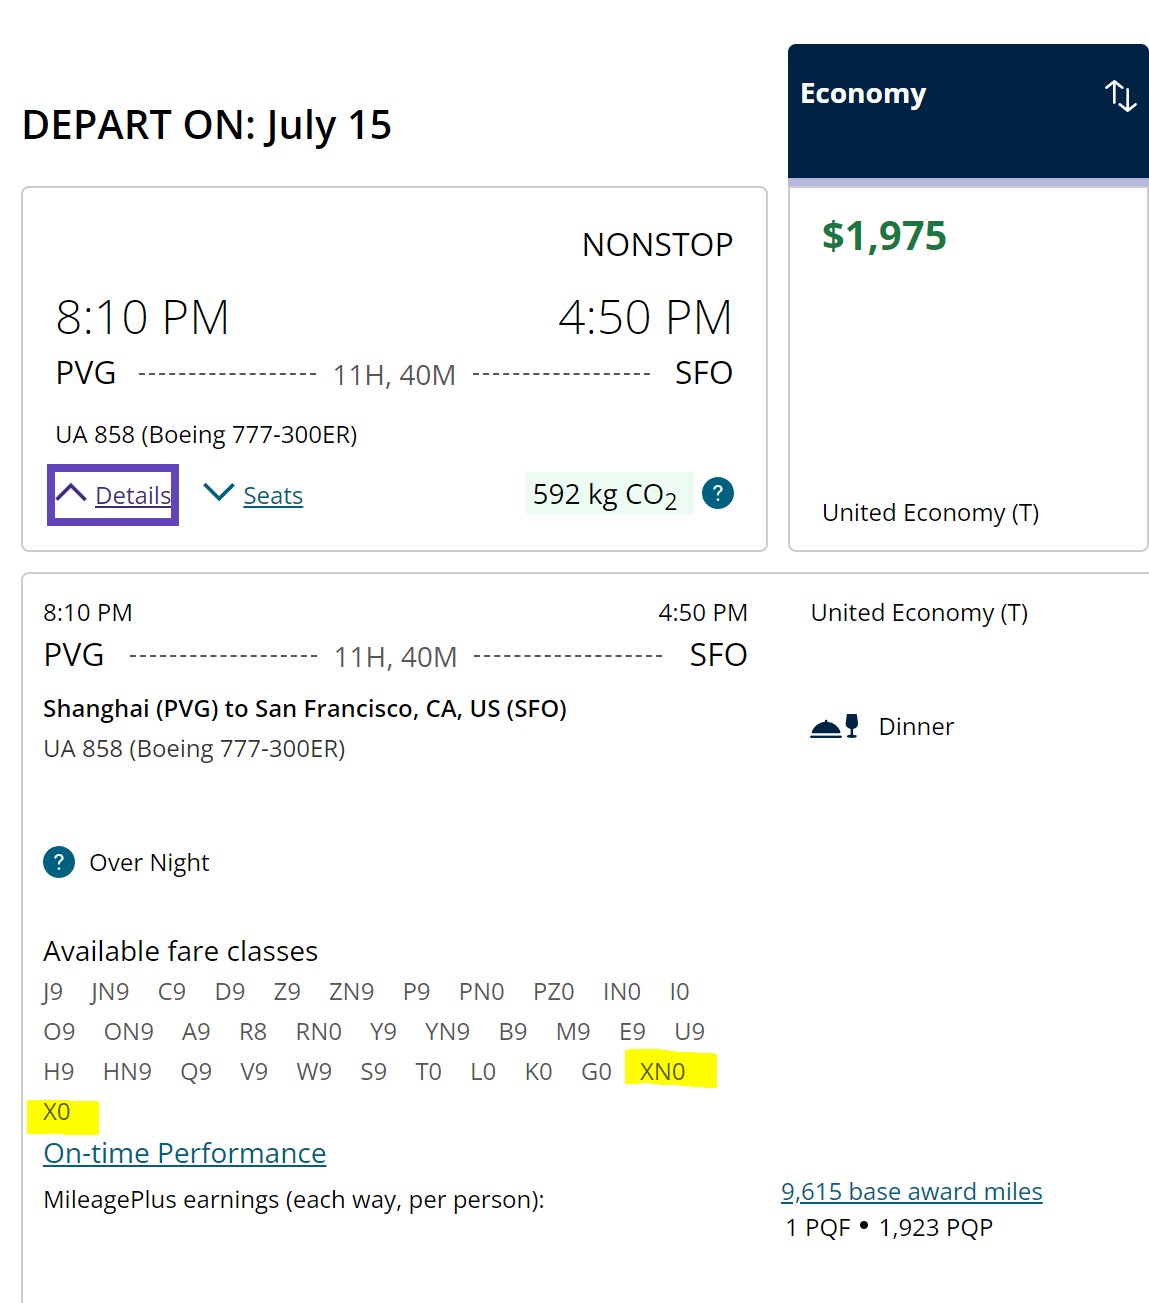This screenshot has width=1149, height=1303.
Task: Open the On-time Performance link
Action: (185, 1153)
